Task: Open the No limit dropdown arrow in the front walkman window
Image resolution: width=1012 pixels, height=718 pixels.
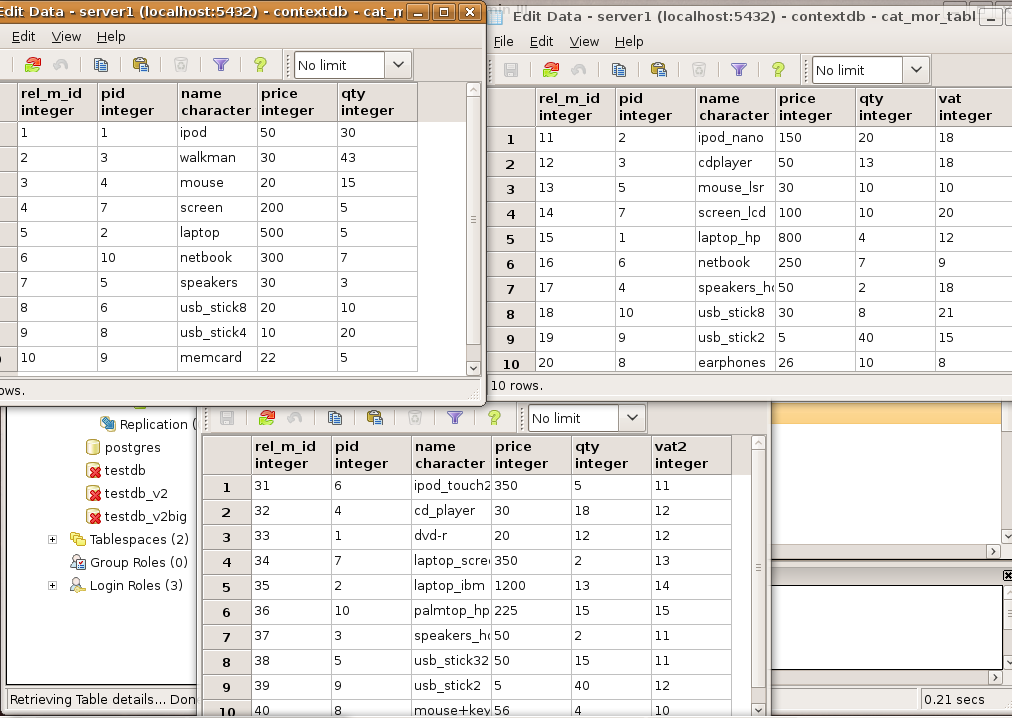Action: [398, 65]
